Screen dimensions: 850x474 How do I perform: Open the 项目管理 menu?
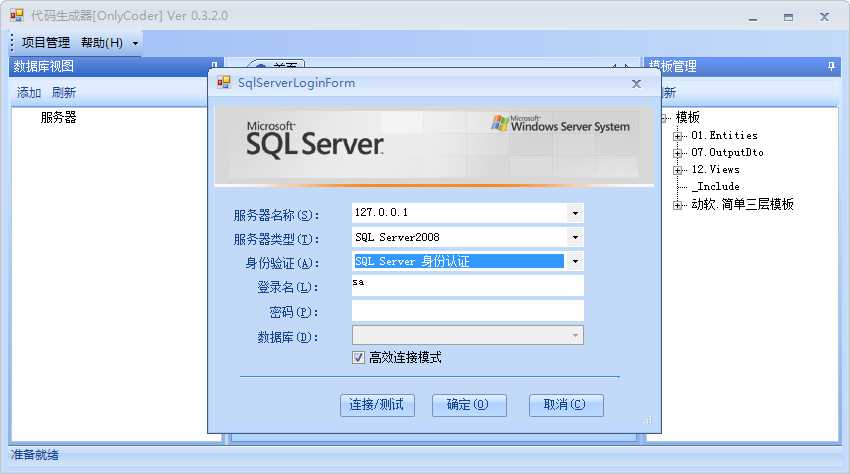(46, 42)
